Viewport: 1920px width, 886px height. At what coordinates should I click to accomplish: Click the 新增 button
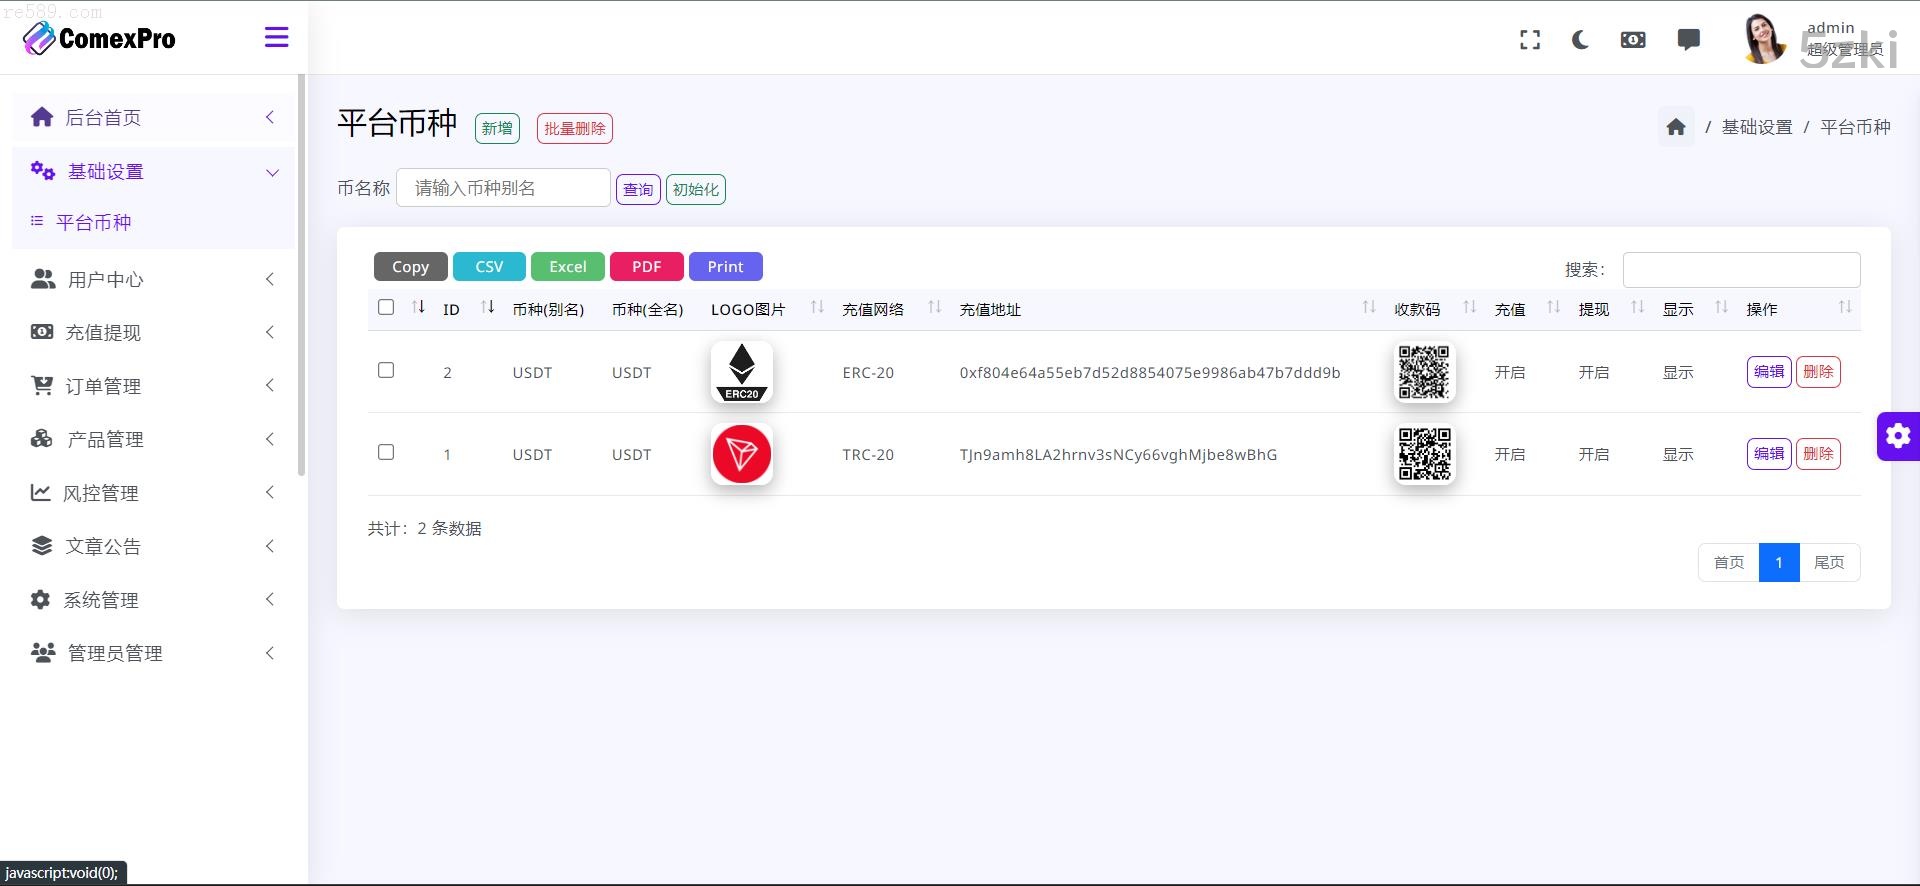tap(497, 128)
